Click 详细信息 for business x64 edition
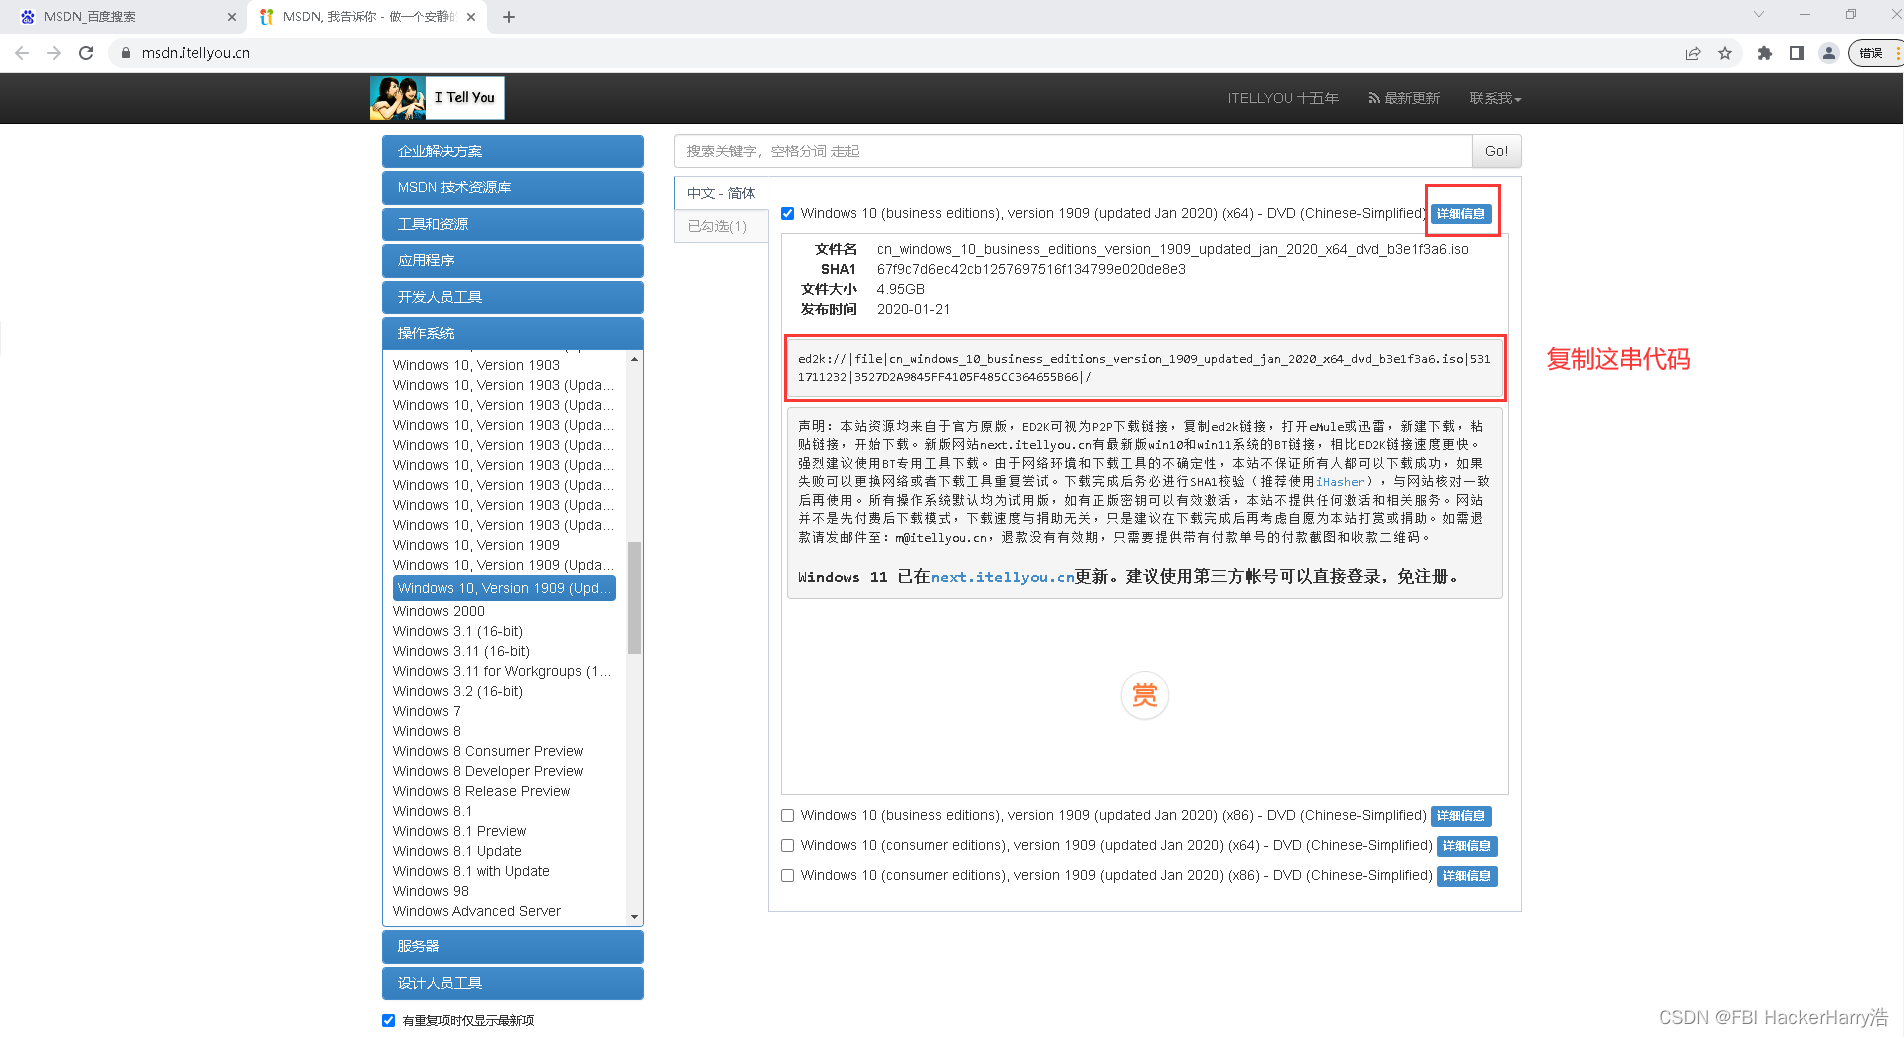Viewport: 1904px width, 1037px height. pyautogui.click(x=1461, y=214)
